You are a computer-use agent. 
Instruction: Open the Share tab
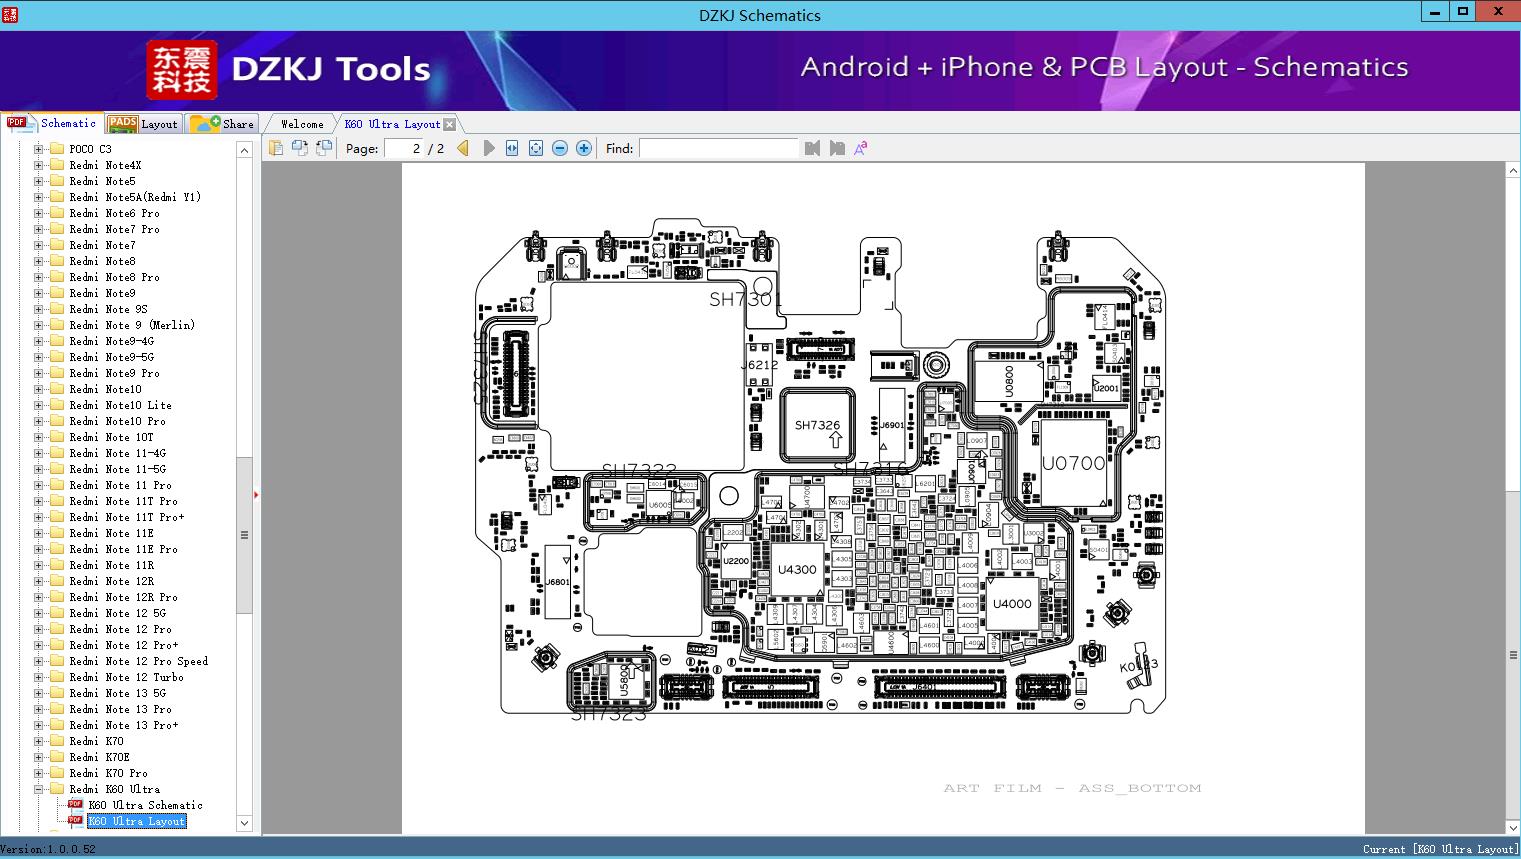(222, 124)
